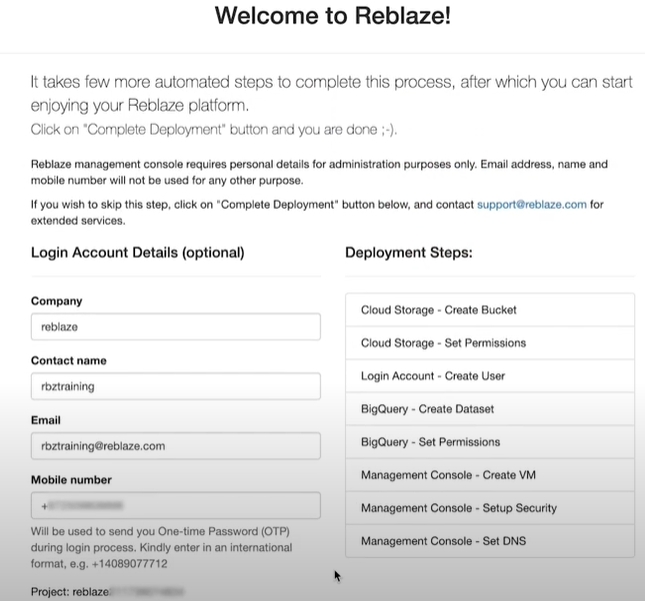Select BigQuery - Set Permissions step
Screen dimensions: 645x601
pos(490,442)
